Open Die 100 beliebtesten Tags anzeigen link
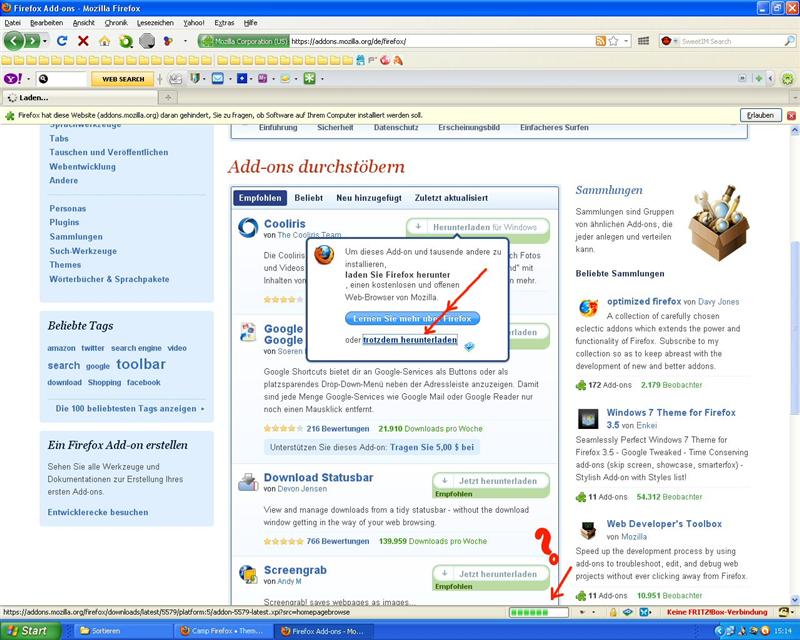Screen dimensions: 800x640 pos(126,409)
